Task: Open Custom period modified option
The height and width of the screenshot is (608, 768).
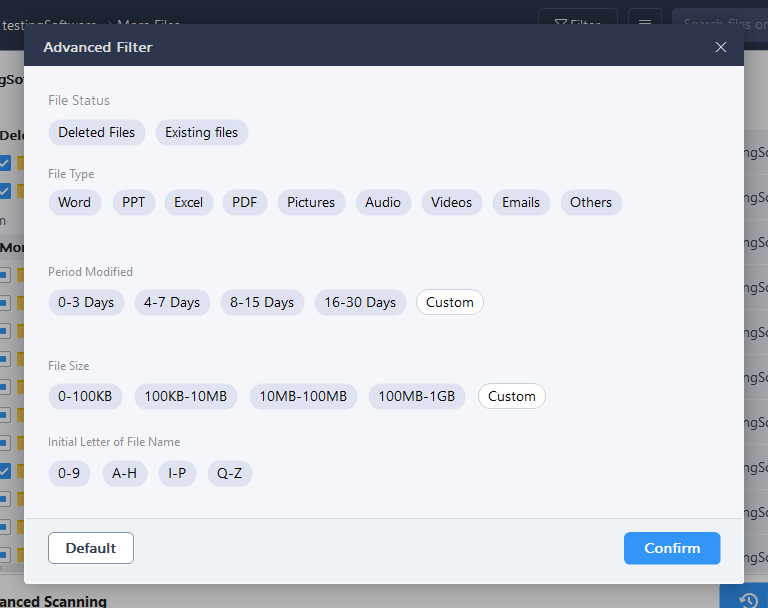Action: coord(450,302)
